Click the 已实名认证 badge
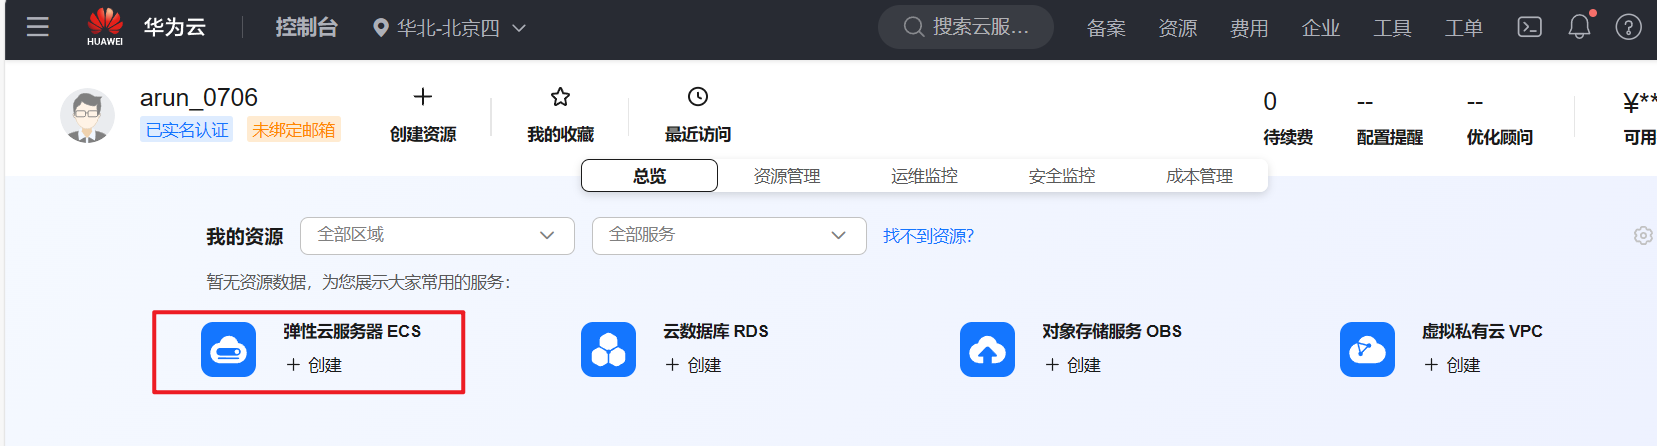Image resolution: width=1657 pixels, height=446 pixels. (x=187, y=130)
